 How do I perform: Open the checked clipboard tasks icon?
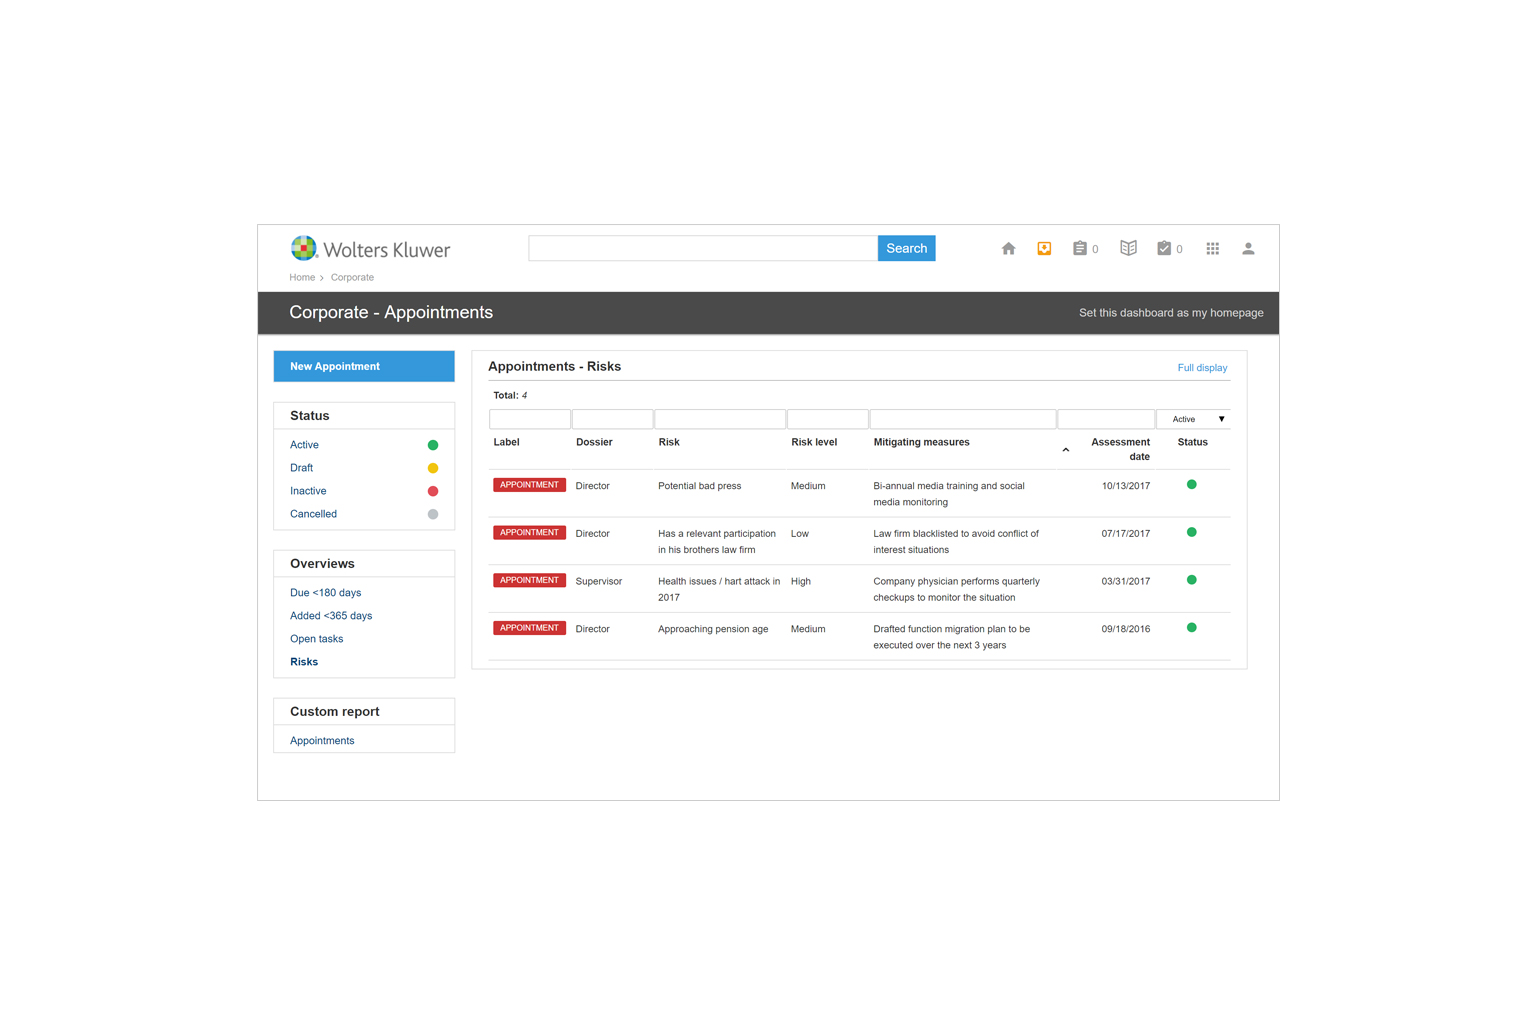1164,249
